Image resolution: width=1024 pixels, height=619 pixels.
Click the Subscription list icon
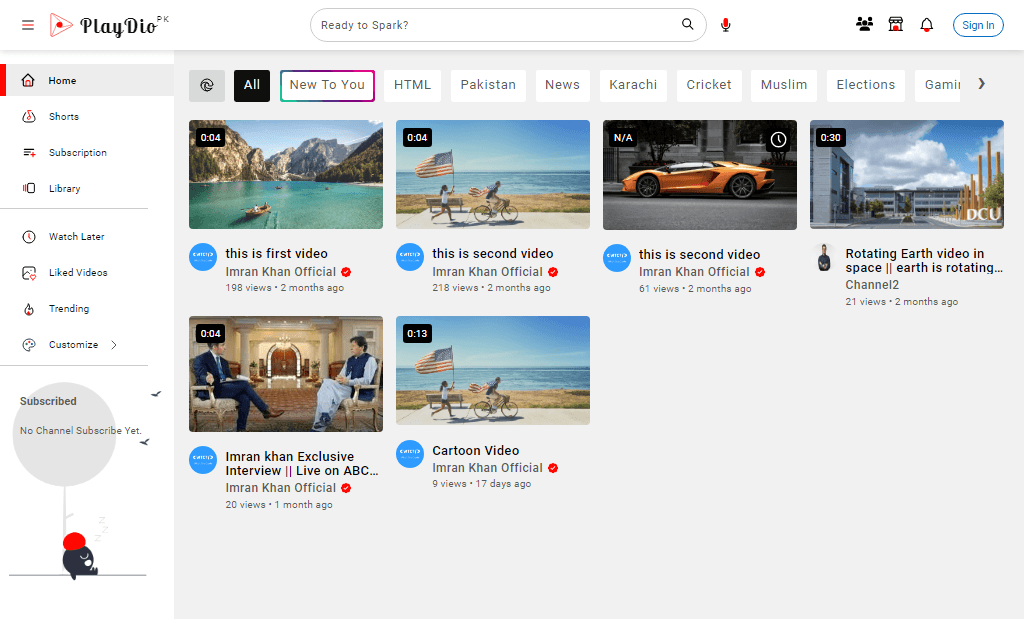pos(29,153)
